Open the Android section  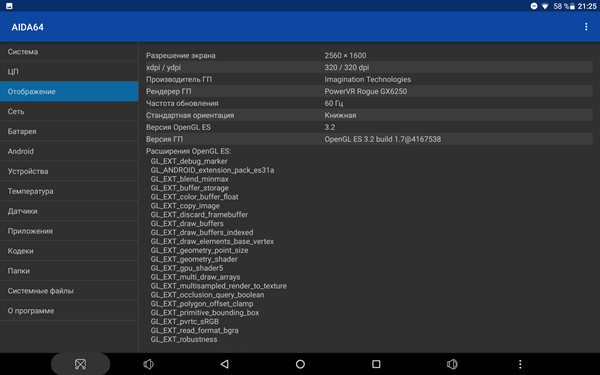click(69, 151)
